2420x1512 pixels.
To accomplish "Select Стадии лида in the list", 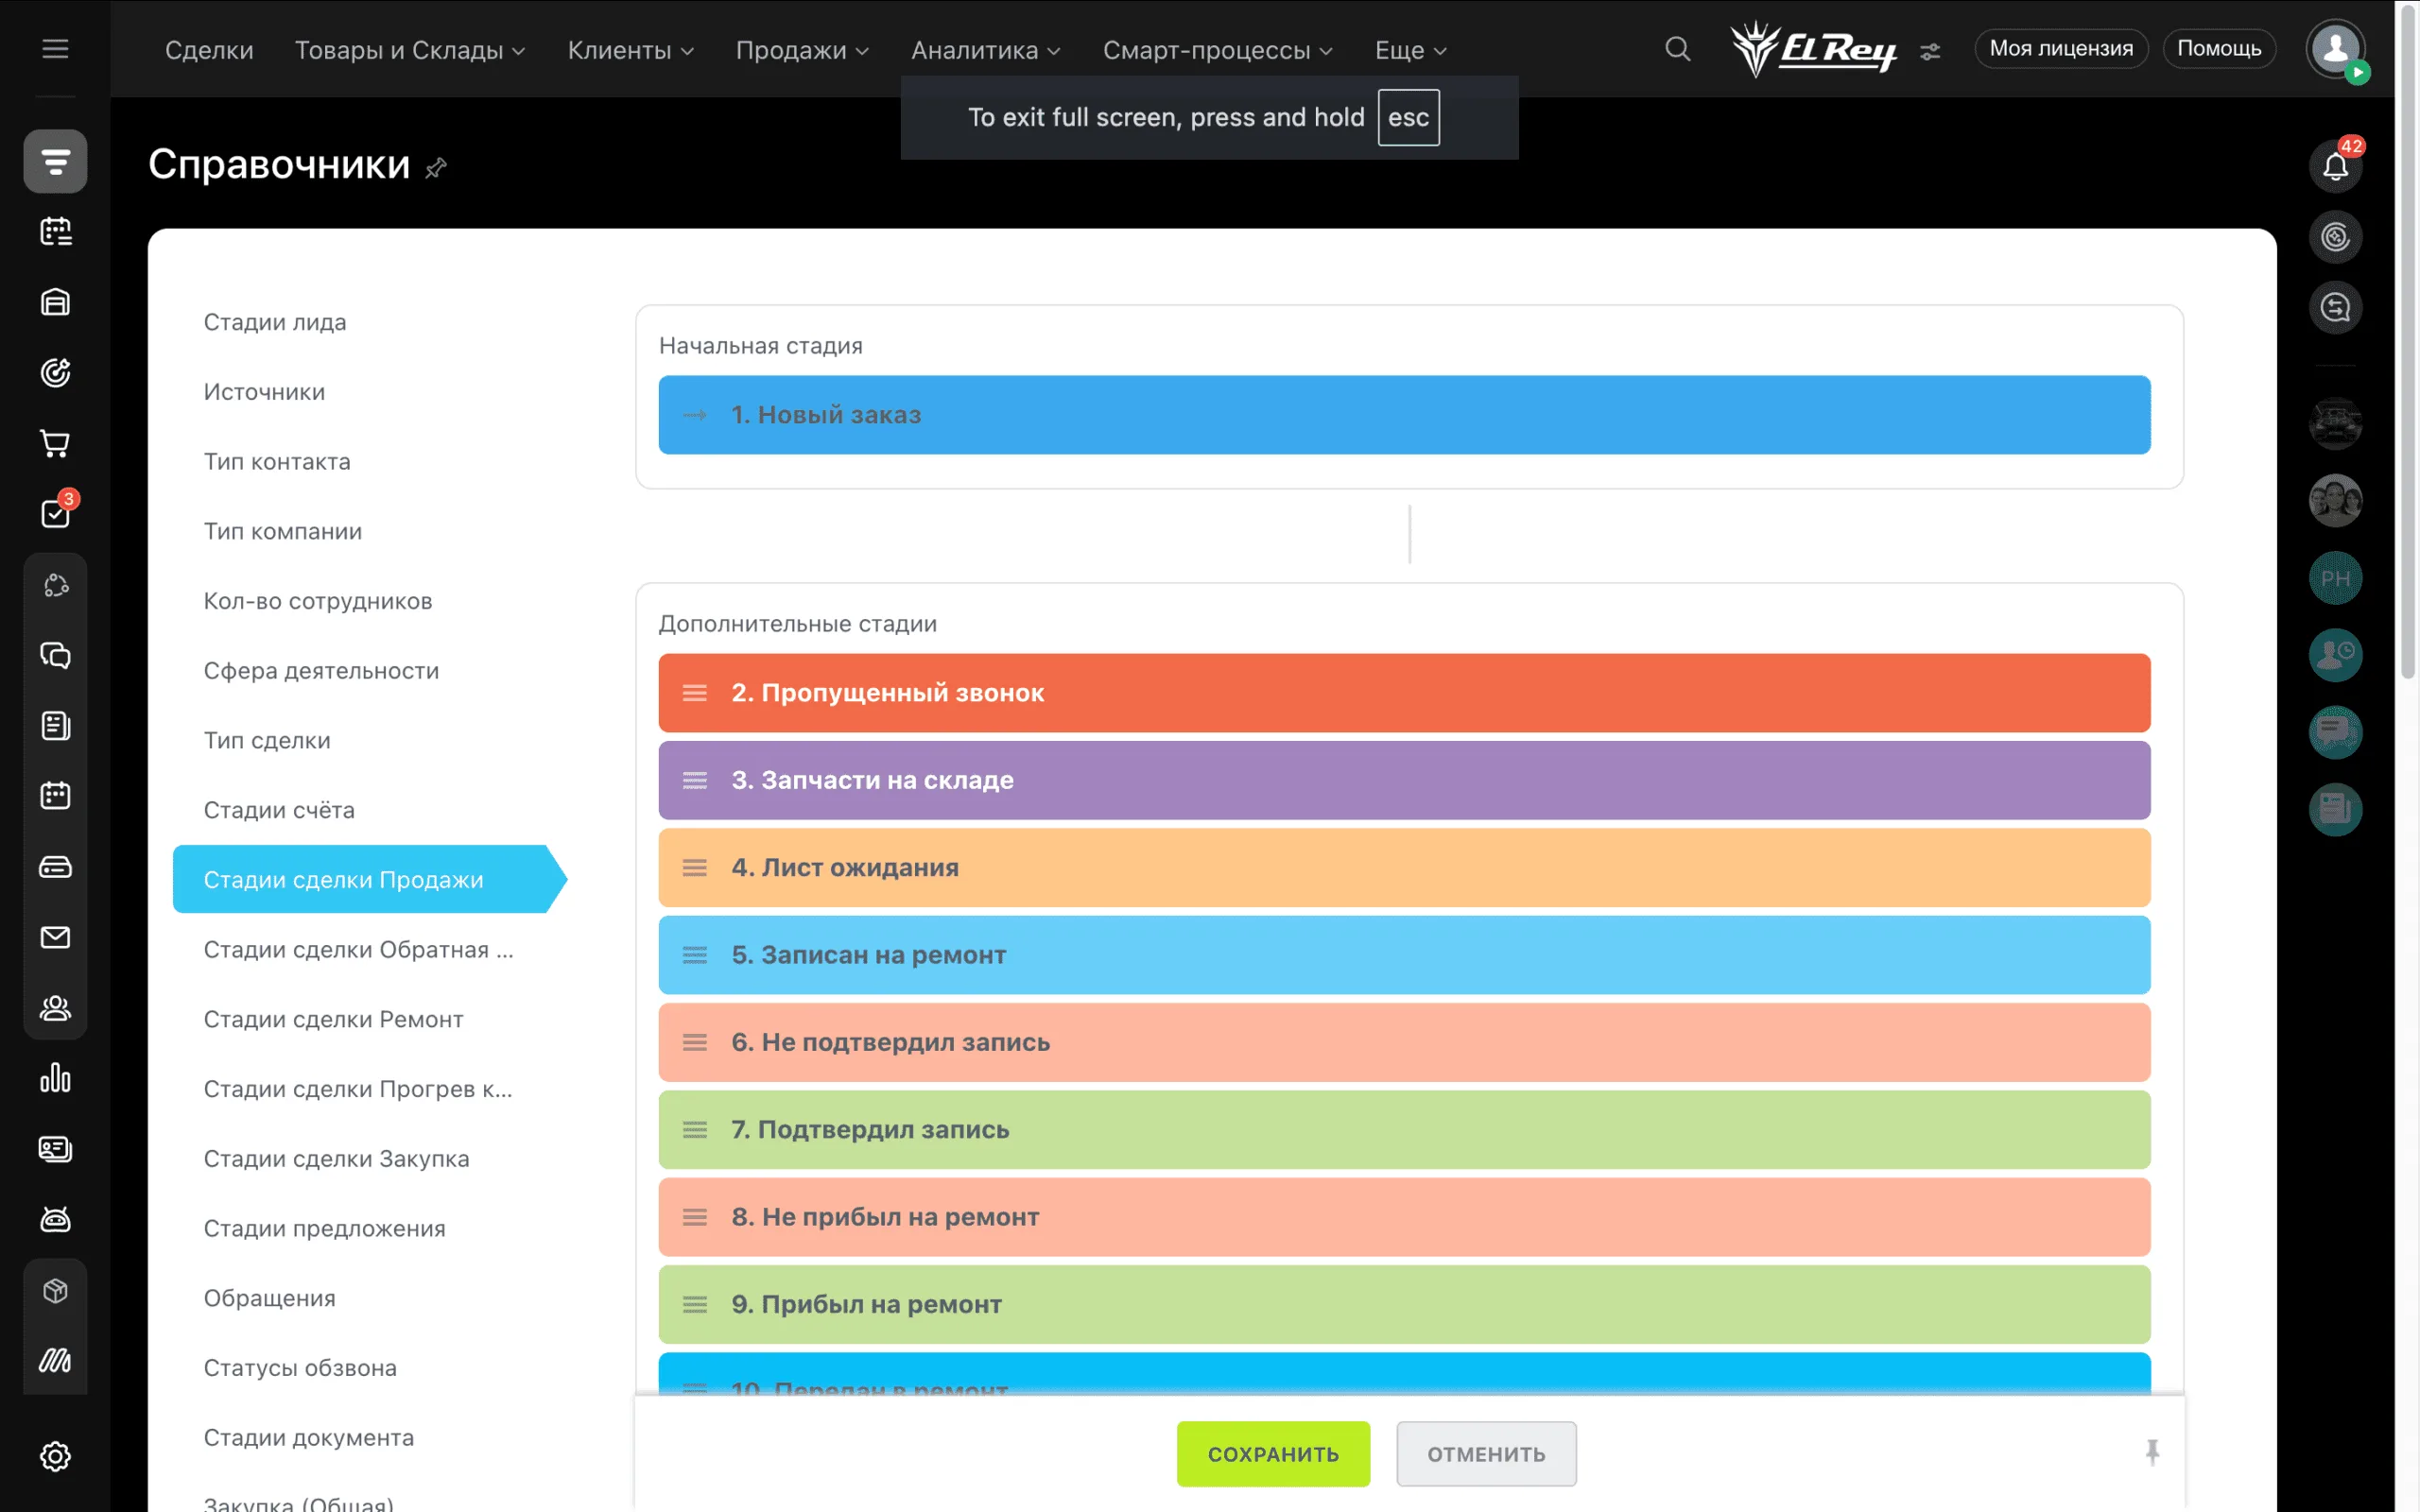I will (x=275, y=322).
